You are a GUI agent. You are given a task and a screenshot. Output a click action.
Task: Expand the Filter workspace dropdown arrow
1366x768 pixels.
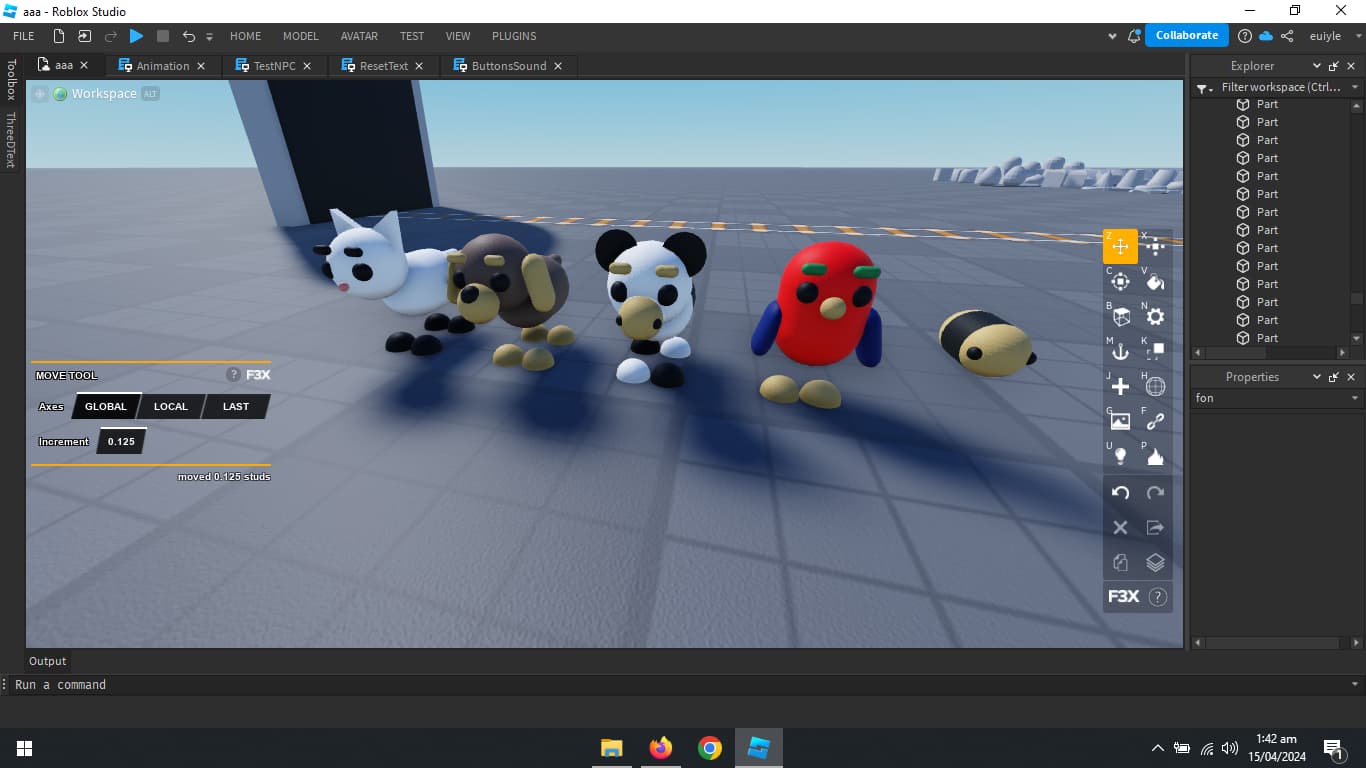(1356, 87)
